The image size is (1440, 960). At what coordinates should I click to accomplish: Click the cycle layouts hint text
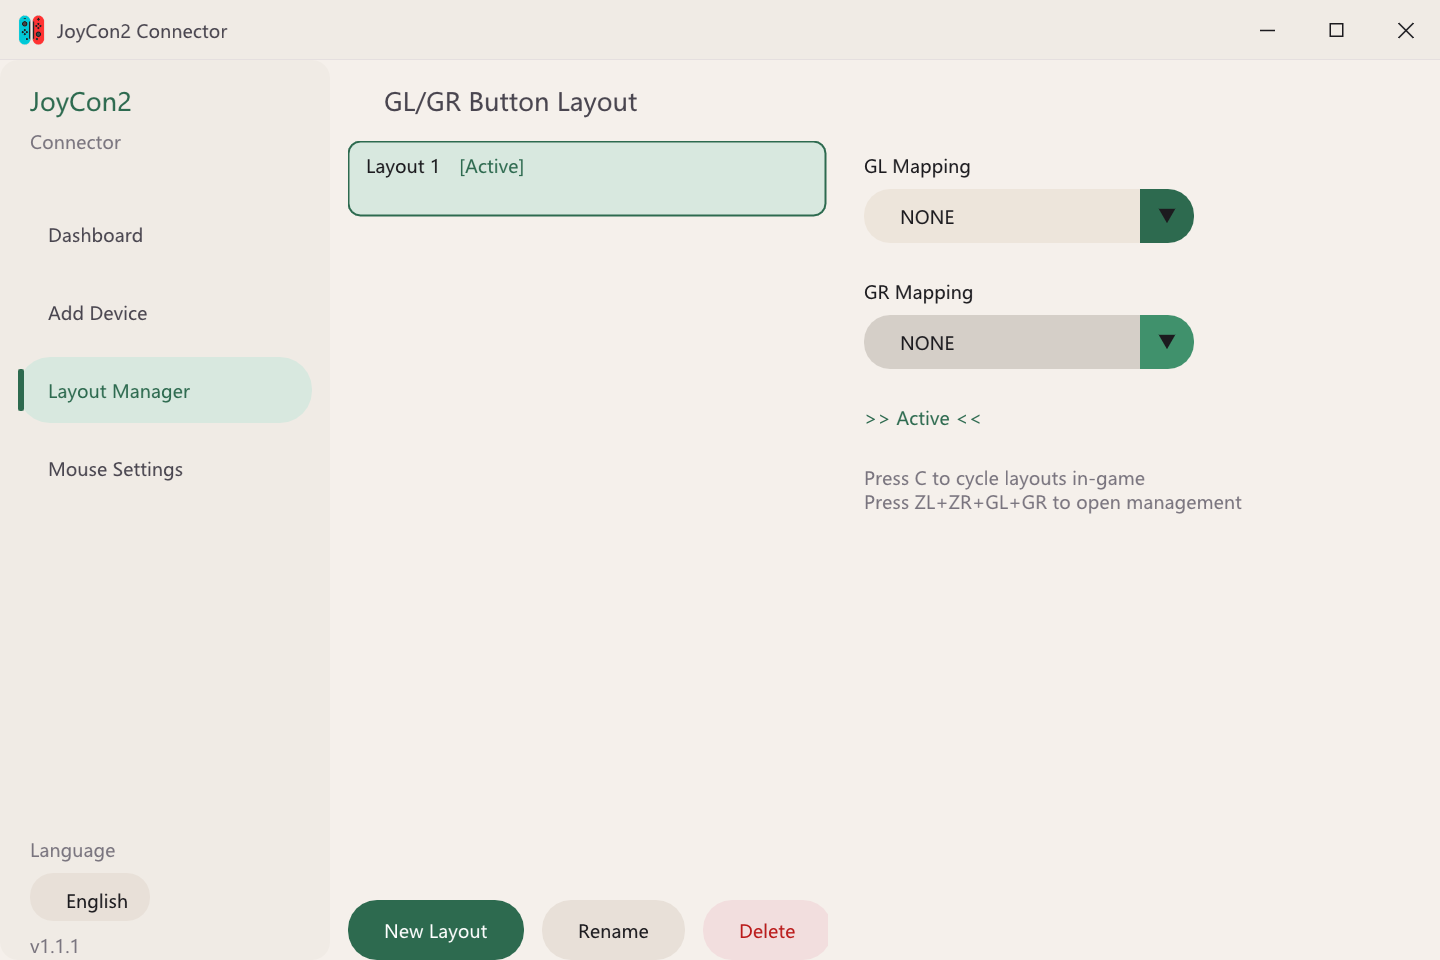(x=1004, y=478)
